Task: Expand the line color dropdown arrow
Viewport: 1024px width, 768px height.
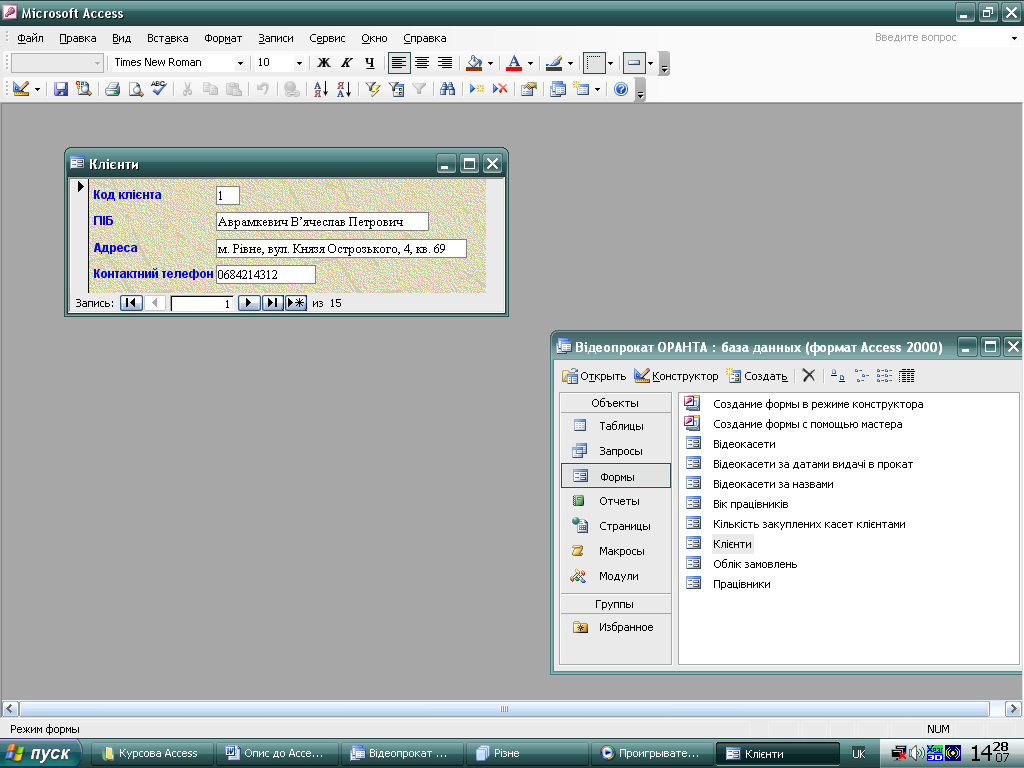Action: point(570,63)
